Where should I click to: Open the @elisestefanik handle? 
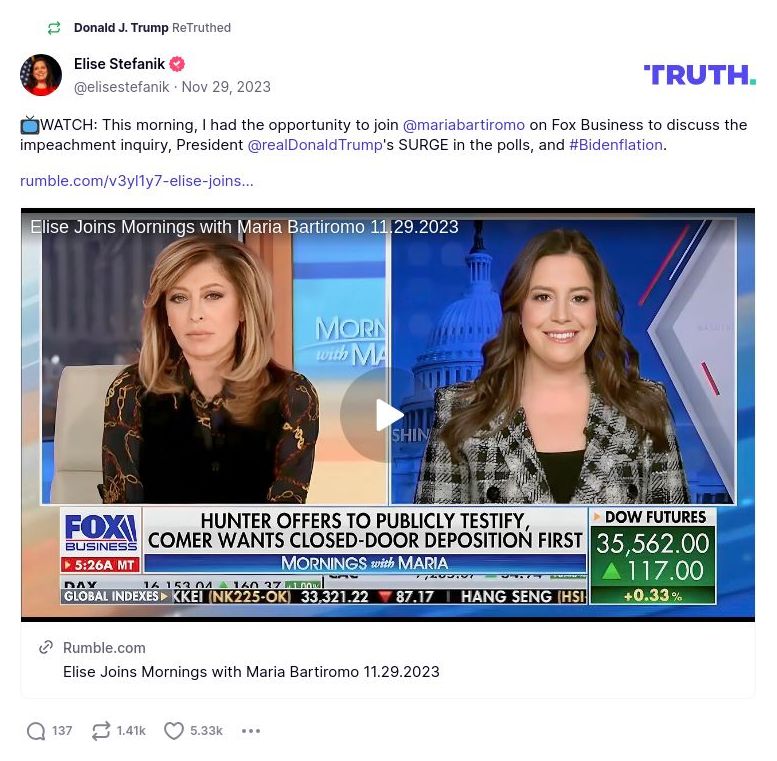121,87
